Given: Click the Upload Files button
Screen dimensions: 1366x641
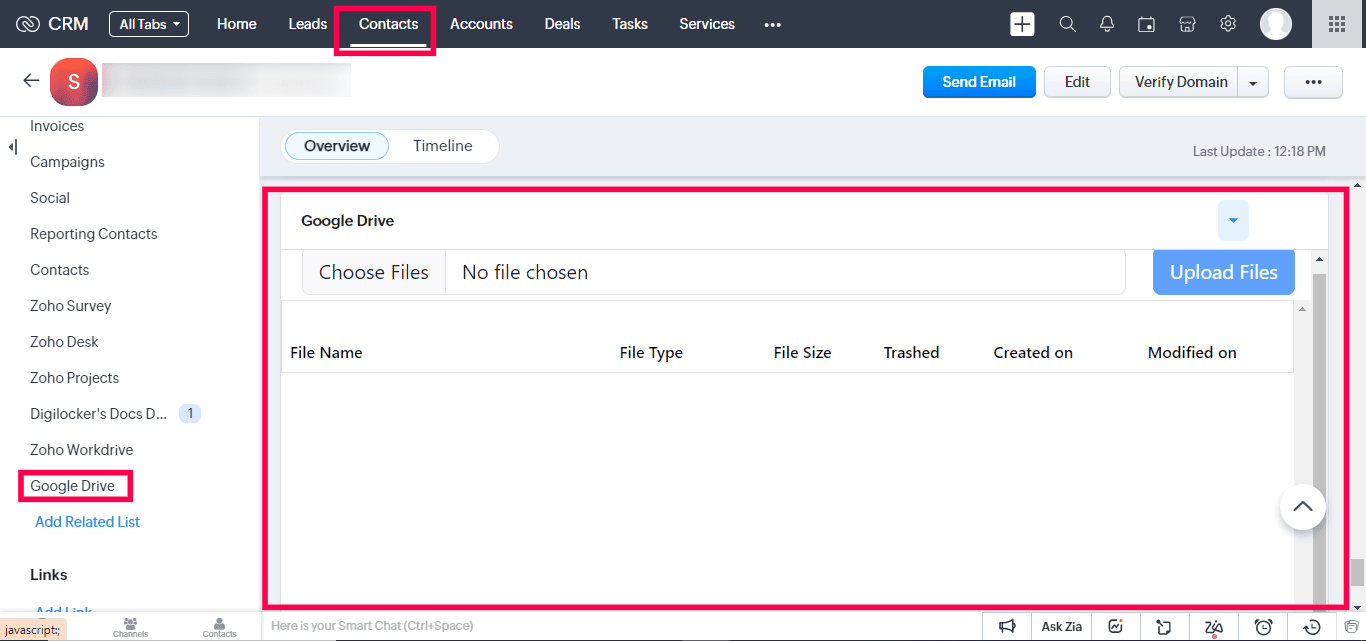Looking at the screenshot, I should pyautogui.click(x=1224, y=272).
